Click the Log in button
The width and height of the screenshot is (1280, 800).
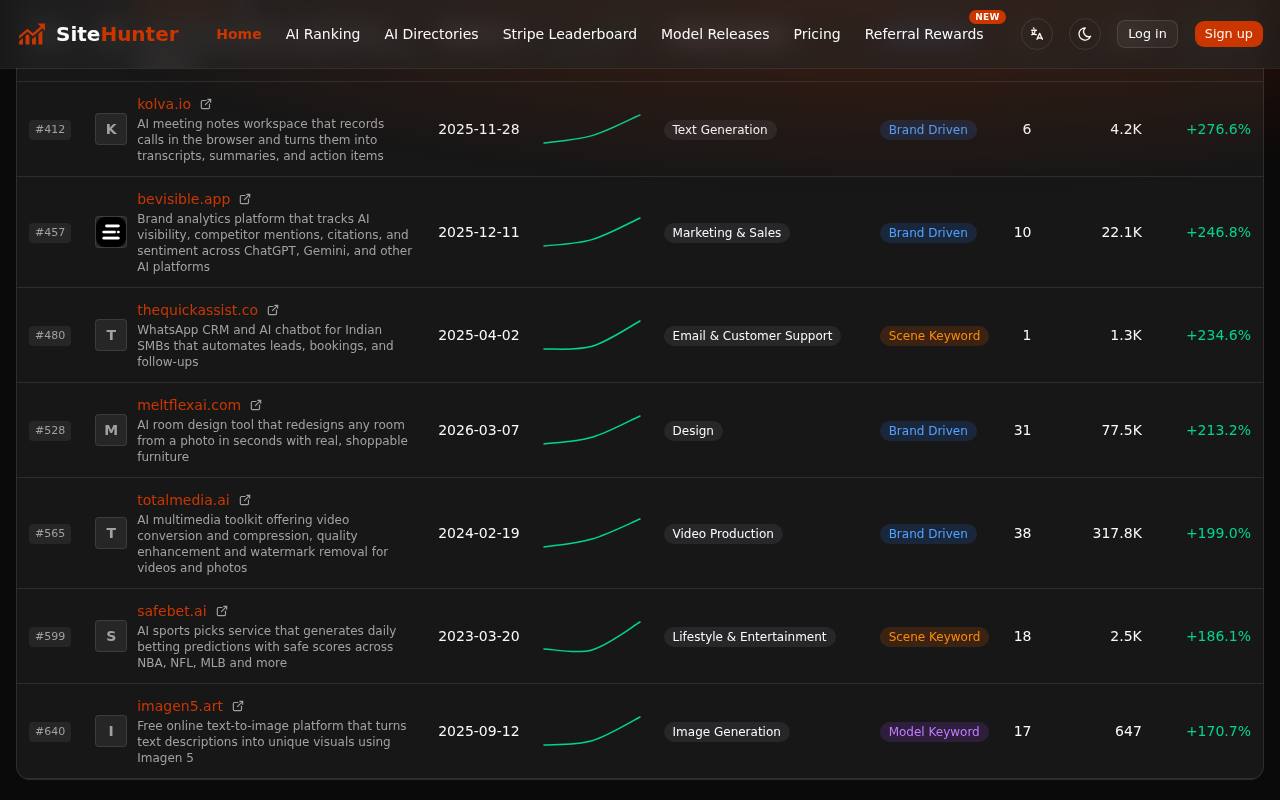(1147, 34)
